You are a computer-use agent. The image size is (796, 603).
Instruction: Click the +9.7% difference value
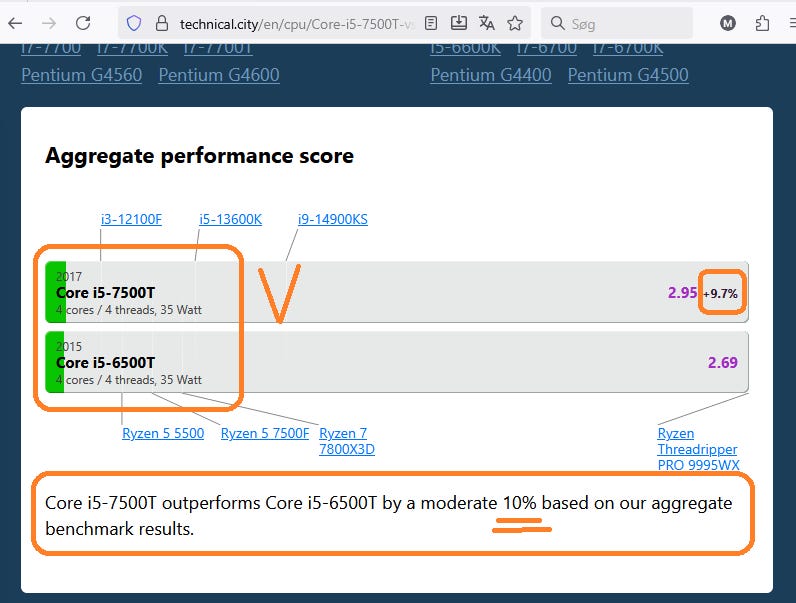point(720,293)
